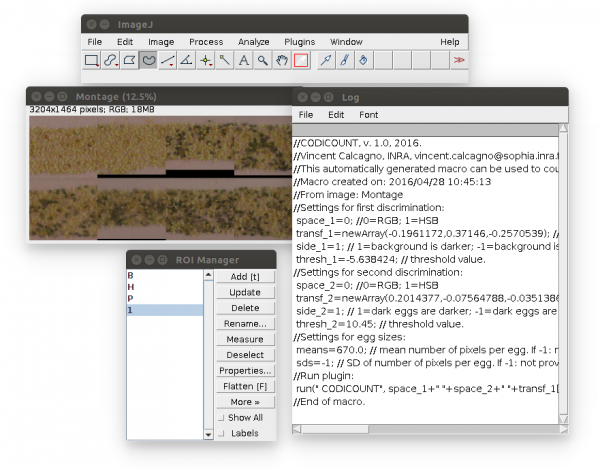600x469 pixels.
Task: Select ROI item 1 in list
Action: [165, 310]
